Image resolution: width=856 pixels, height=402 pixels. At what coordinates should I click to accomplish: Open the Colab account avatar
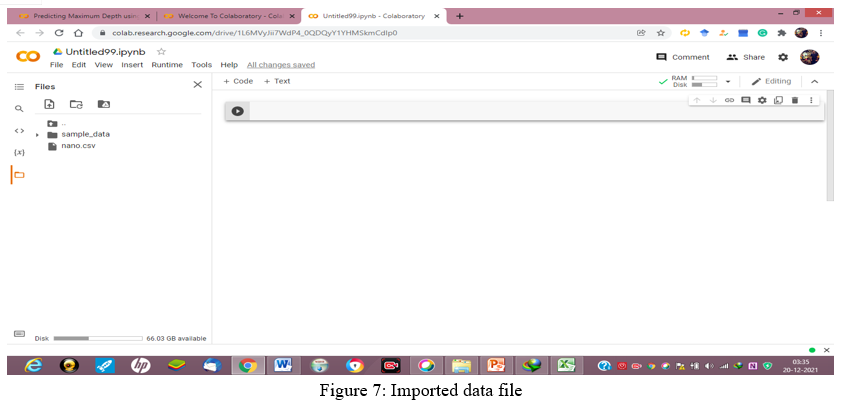coord(810,57)
